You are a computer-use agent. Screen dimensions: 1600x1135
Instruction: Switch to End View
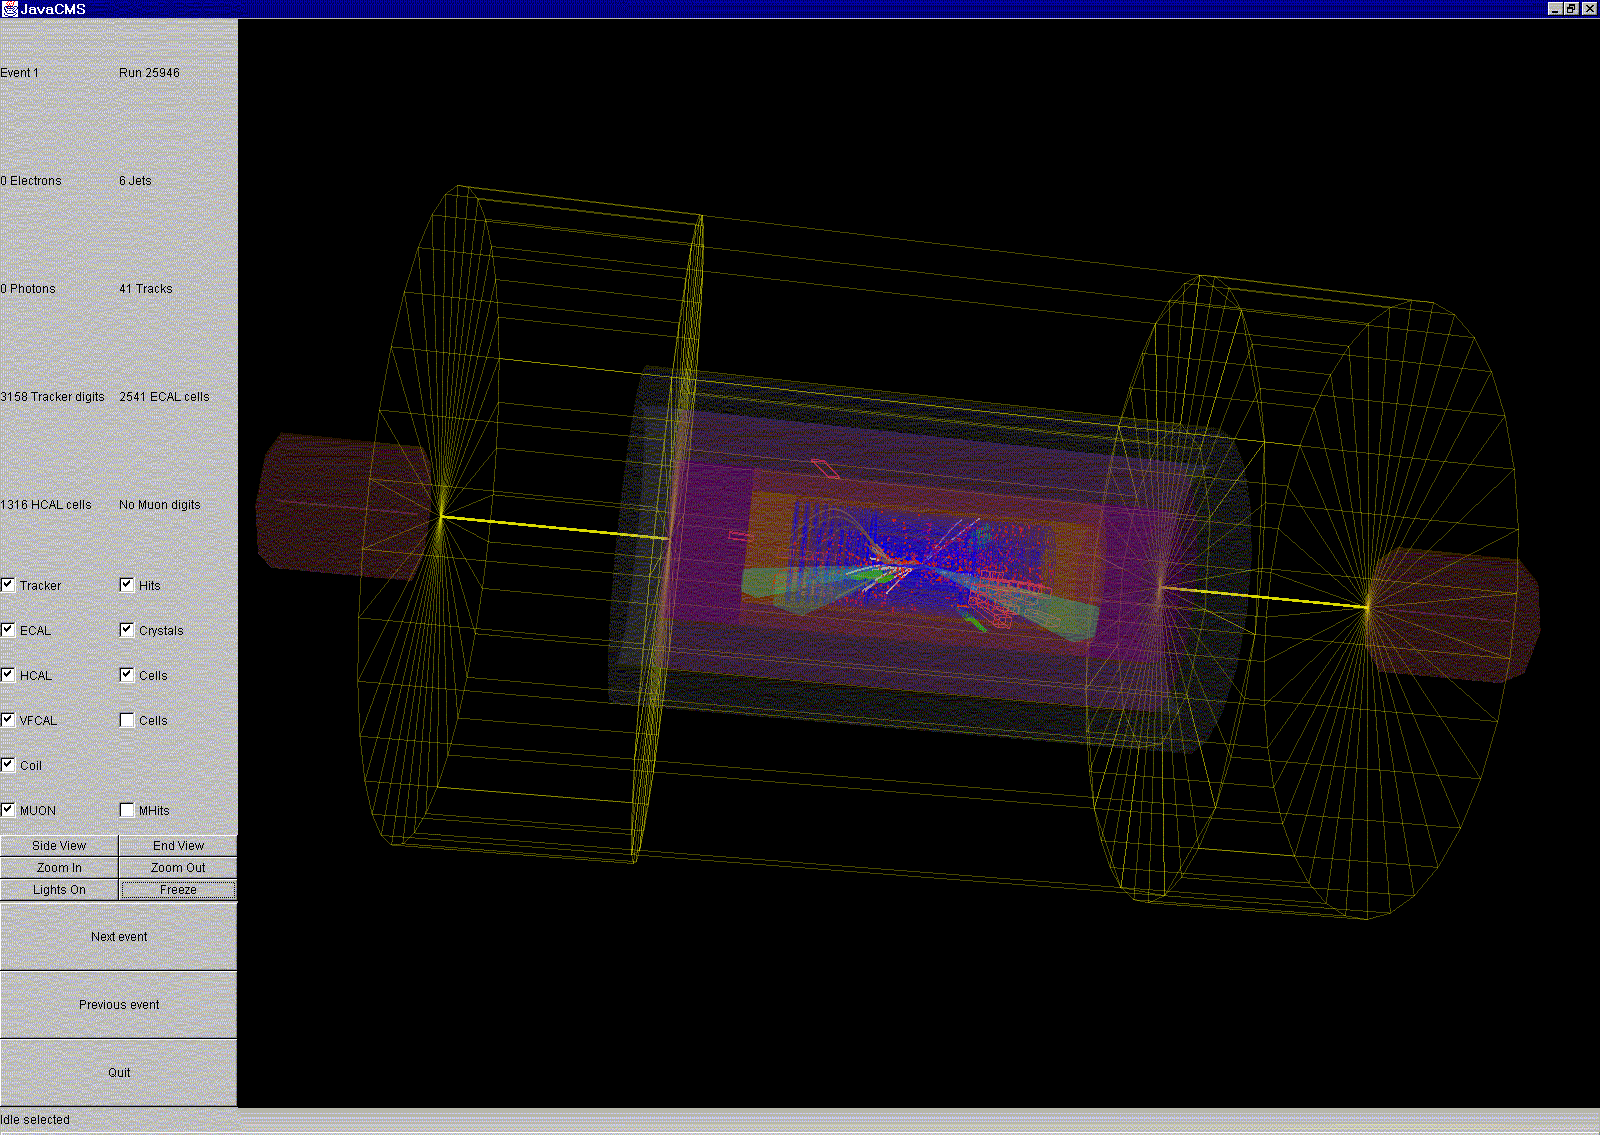pyautogui.click(x=177, y=845)
